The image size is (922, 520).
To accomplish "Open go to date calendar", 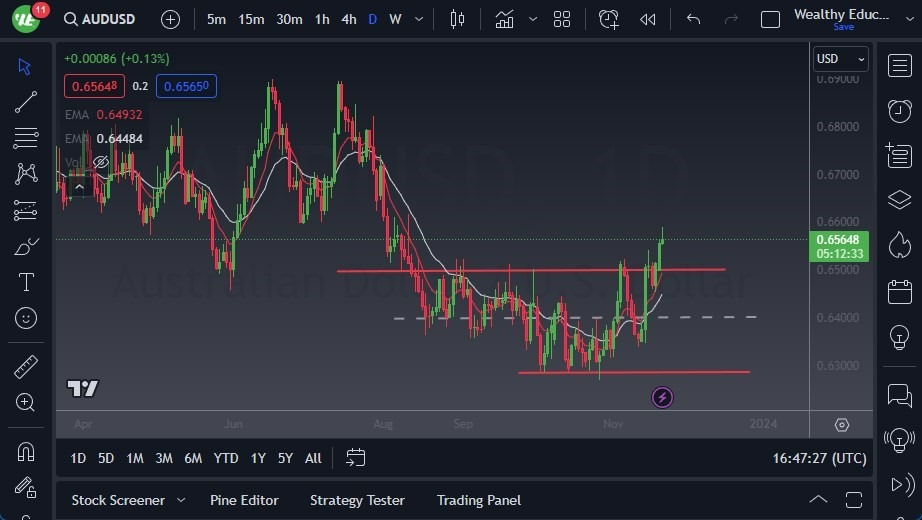I will (356, 458).
